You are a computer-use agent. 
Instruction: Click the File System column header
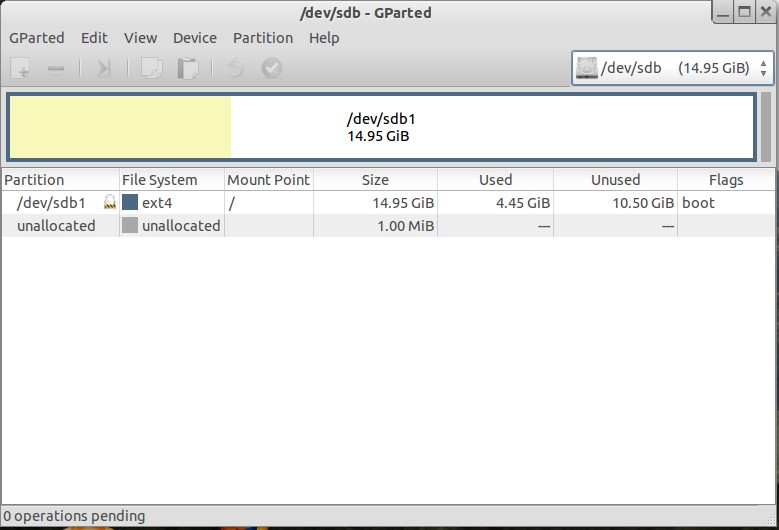pyautogui.click(x=160, y=180)
